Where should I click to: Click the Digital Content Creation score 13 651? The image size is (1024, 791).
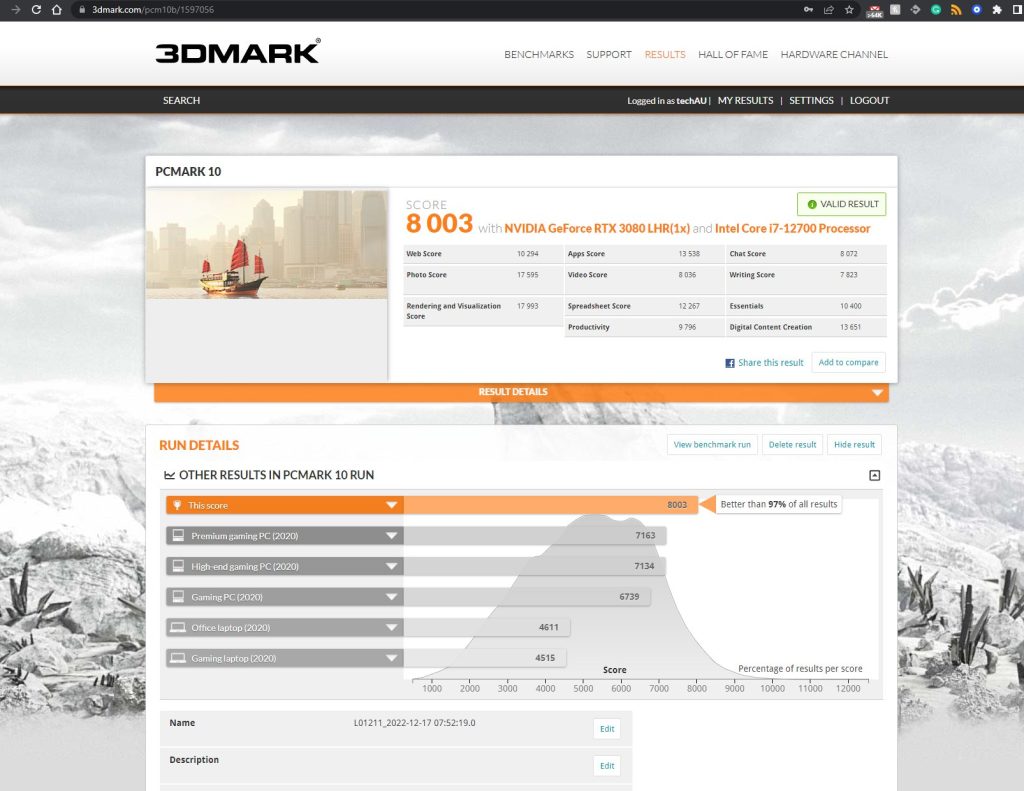coord(850,327)
